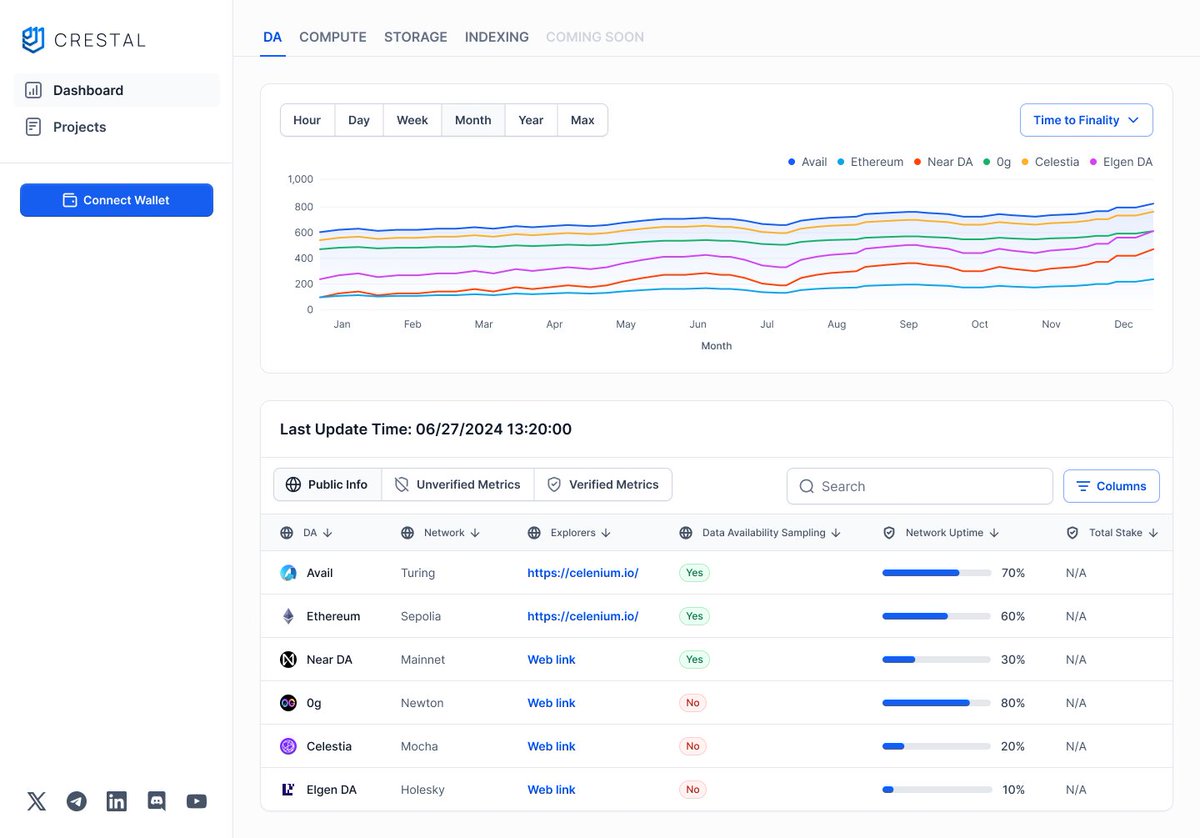Click the 0g logo in table

[288, 703]
